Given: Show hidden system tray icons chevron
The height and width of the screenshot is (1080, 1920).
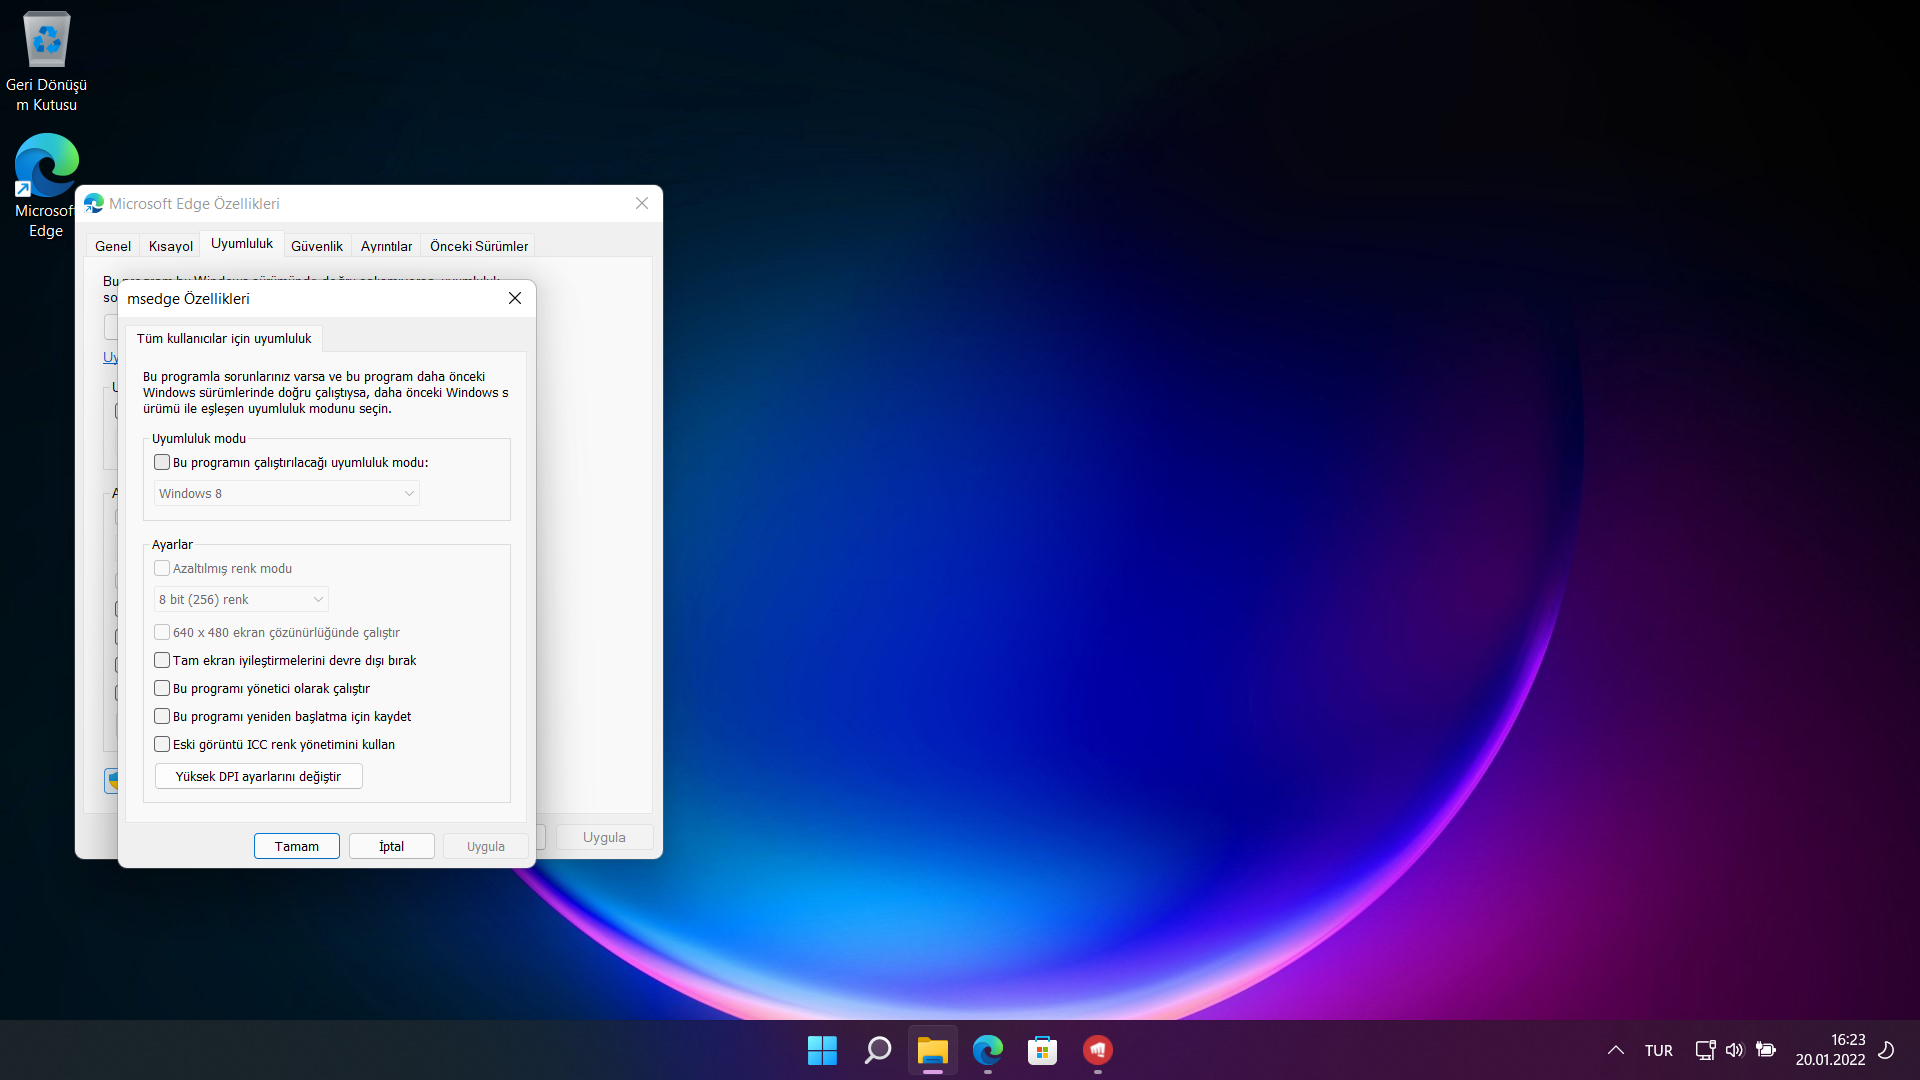Looking at the screenshot, I should 1615,1050.
